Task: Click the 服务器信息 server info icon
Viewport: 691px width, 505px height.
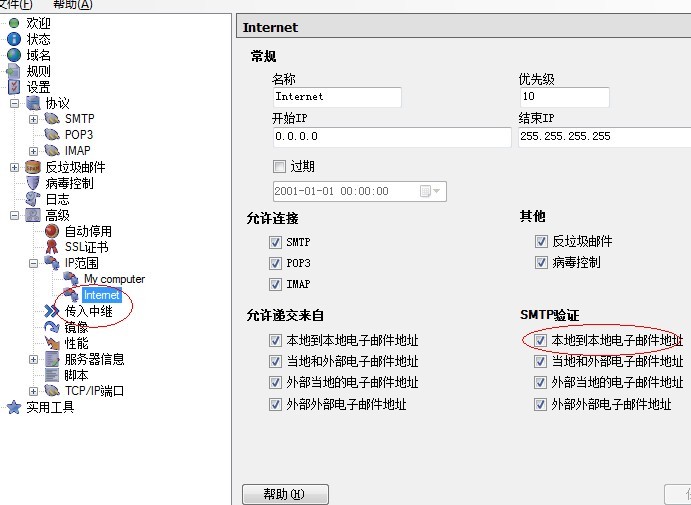Action: coord(52,359)
